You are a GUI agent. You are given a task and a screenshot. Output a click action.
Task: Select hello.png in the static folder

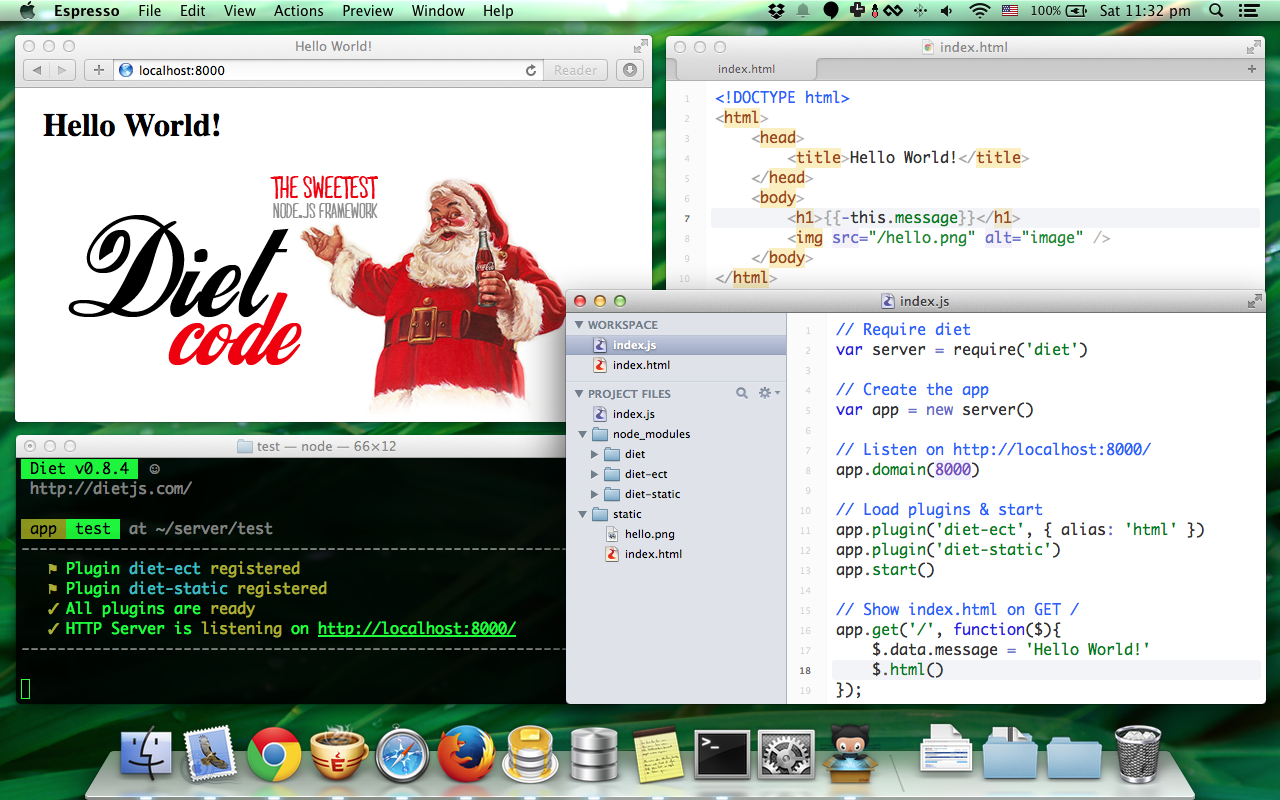coord(677,534)
